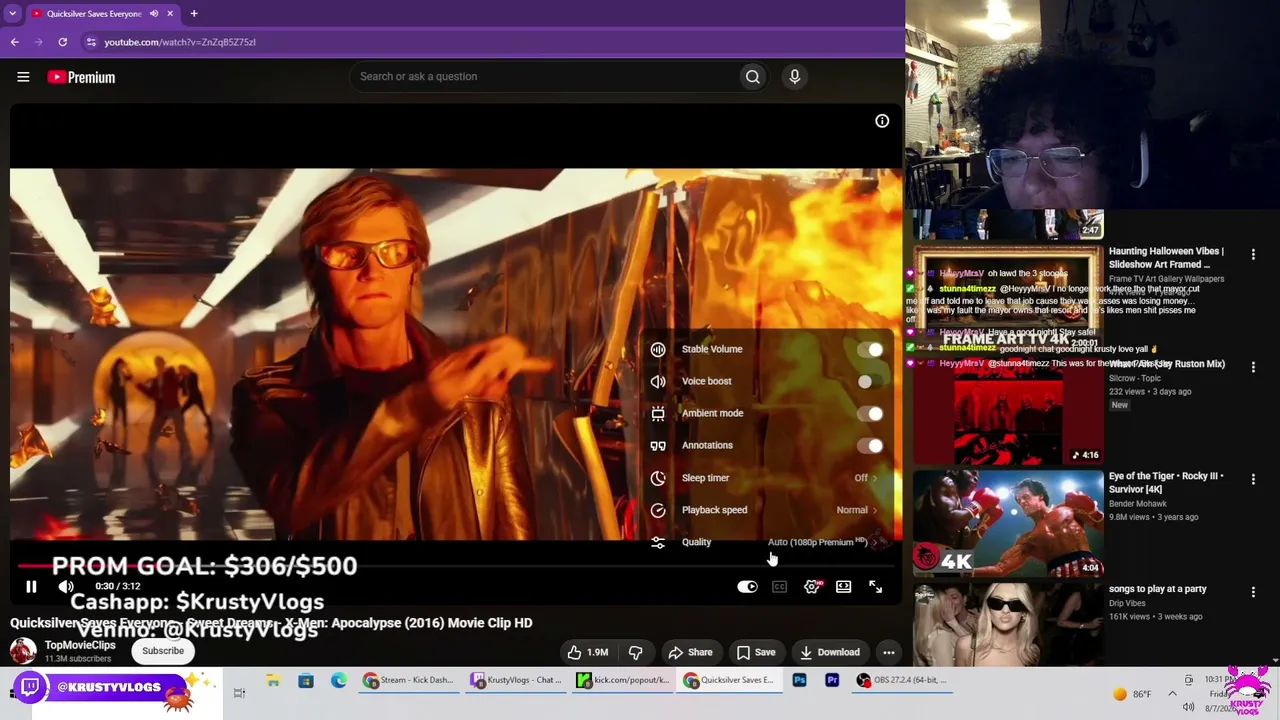Click the Stable Volume waveform icon
This screenshot has height=720, width=1280.
pyautogui.click(x=658, y=349)
